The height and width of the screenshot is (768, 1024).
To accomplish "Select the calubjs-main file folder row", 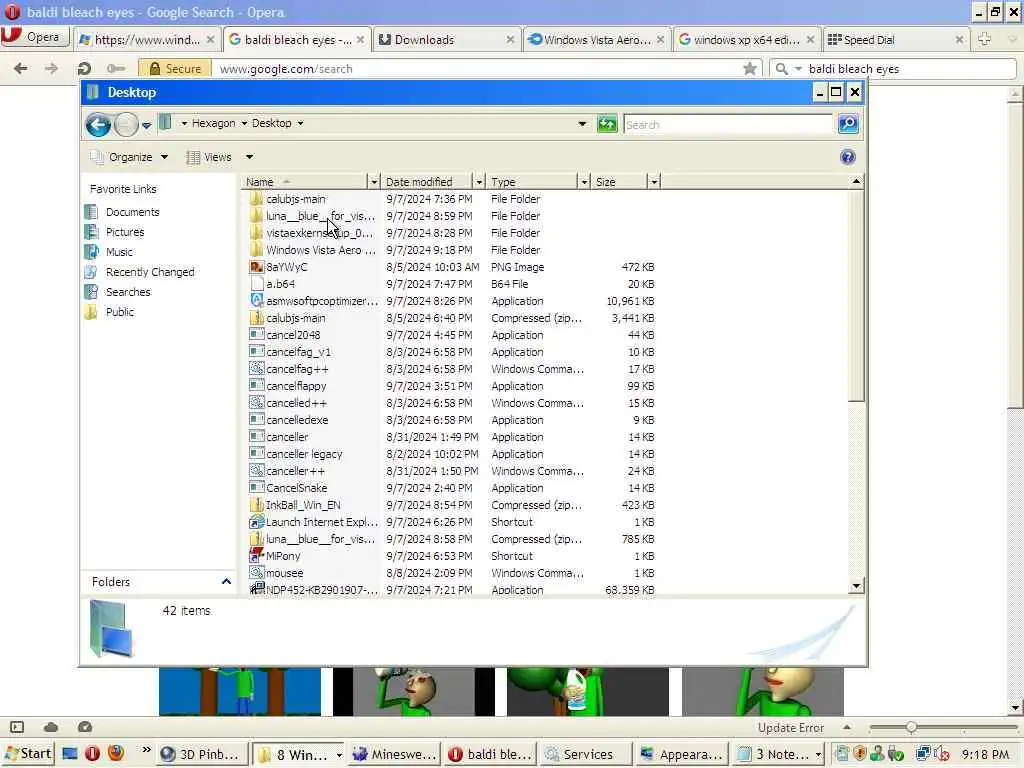I will point(451,199).
